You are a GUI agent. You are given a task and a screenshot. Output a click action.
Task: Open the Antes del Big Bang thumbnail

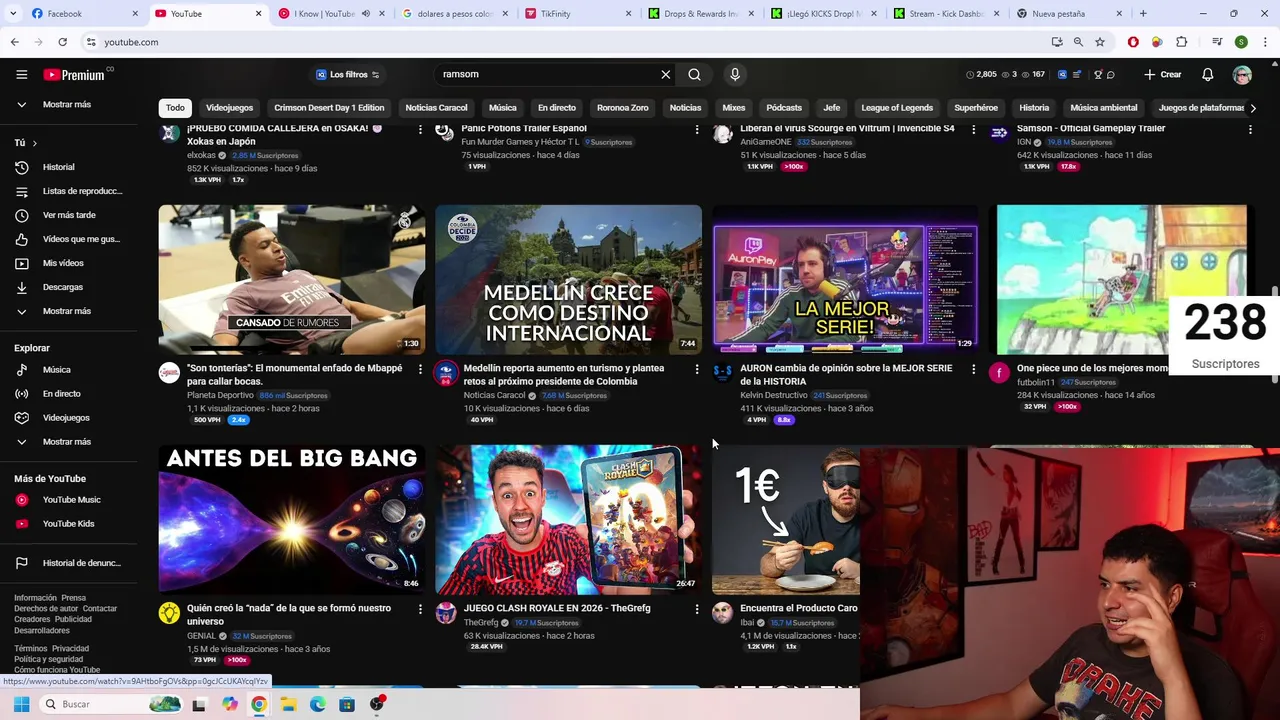291,519
